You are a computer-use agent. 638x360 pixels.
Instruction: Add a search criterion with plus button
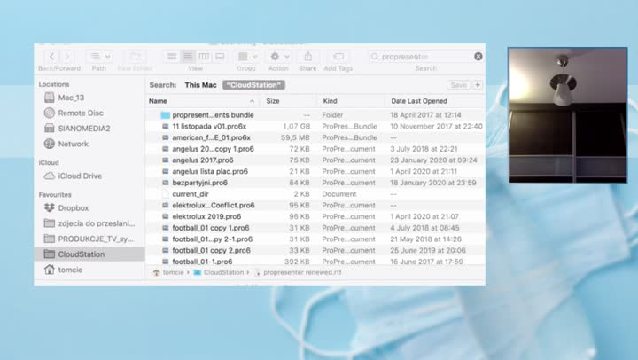pos(478,85)
